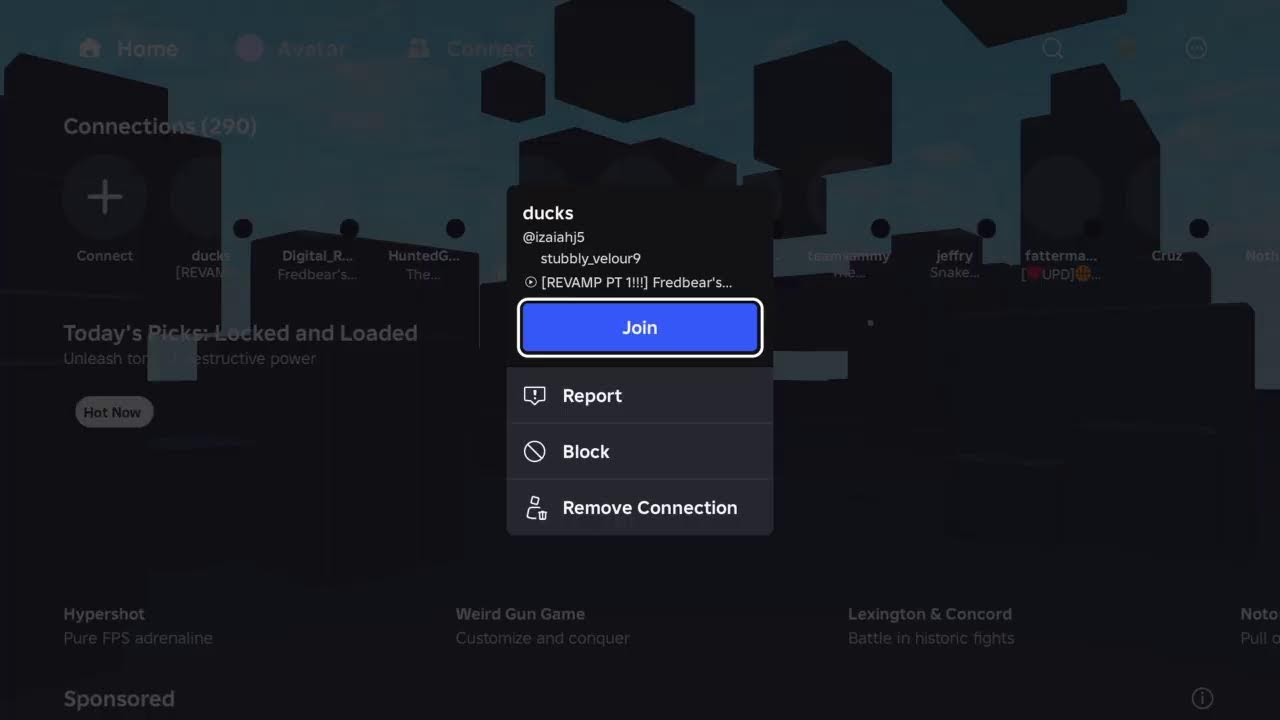Click the ducks name header in popup
Image resolution: width=1280 pixels, height=720 pixels.
point(548,213)
